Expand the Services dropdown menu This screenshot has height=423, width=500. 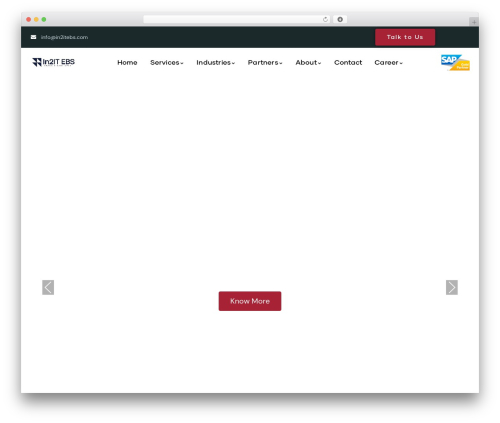click(x=167, y=63)
